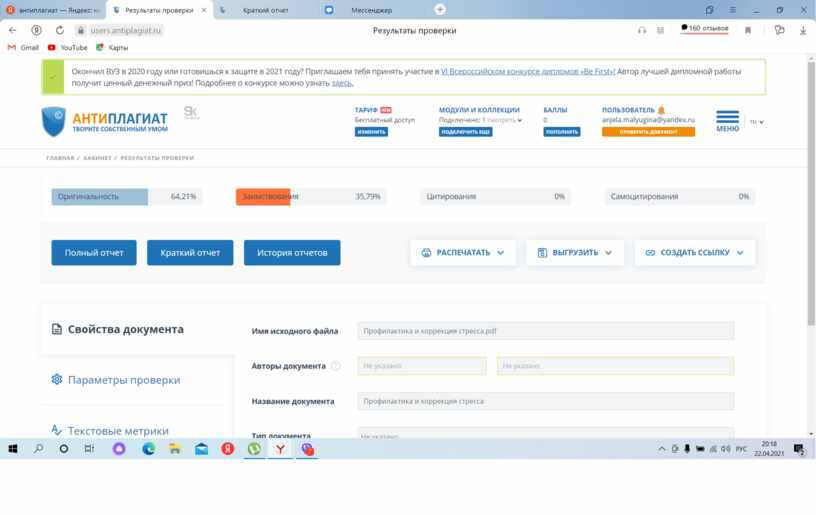The height and width of the screenshot is (515, 816).
Task: Open the language selector dropdown
Action: pos(757,122)
